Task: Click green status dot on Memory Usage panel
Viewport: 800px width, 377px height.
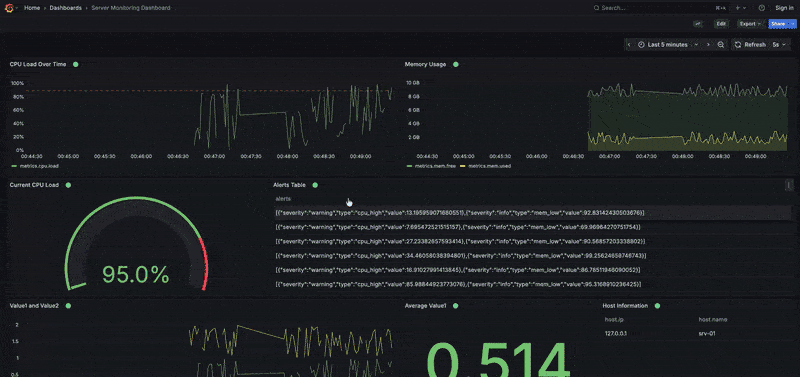Action: click(456, 64)
